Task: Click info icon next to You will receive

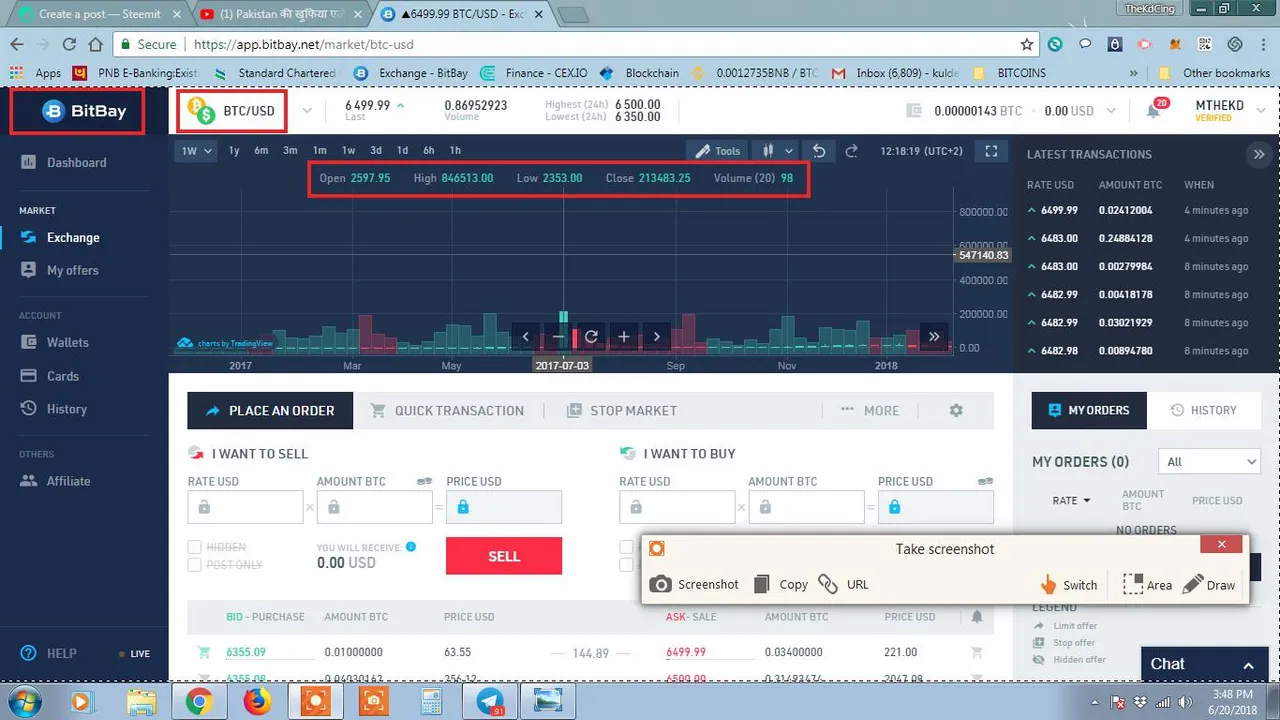Action: (x=411, y=547)
